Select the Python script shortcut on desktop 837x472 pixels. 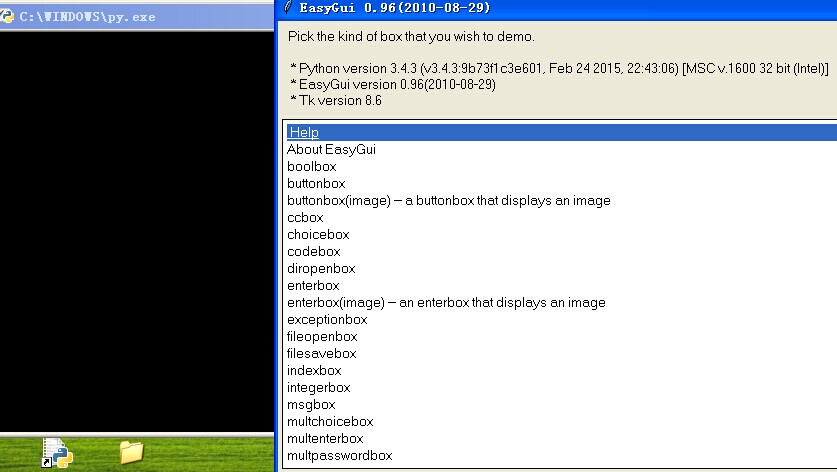56,453
